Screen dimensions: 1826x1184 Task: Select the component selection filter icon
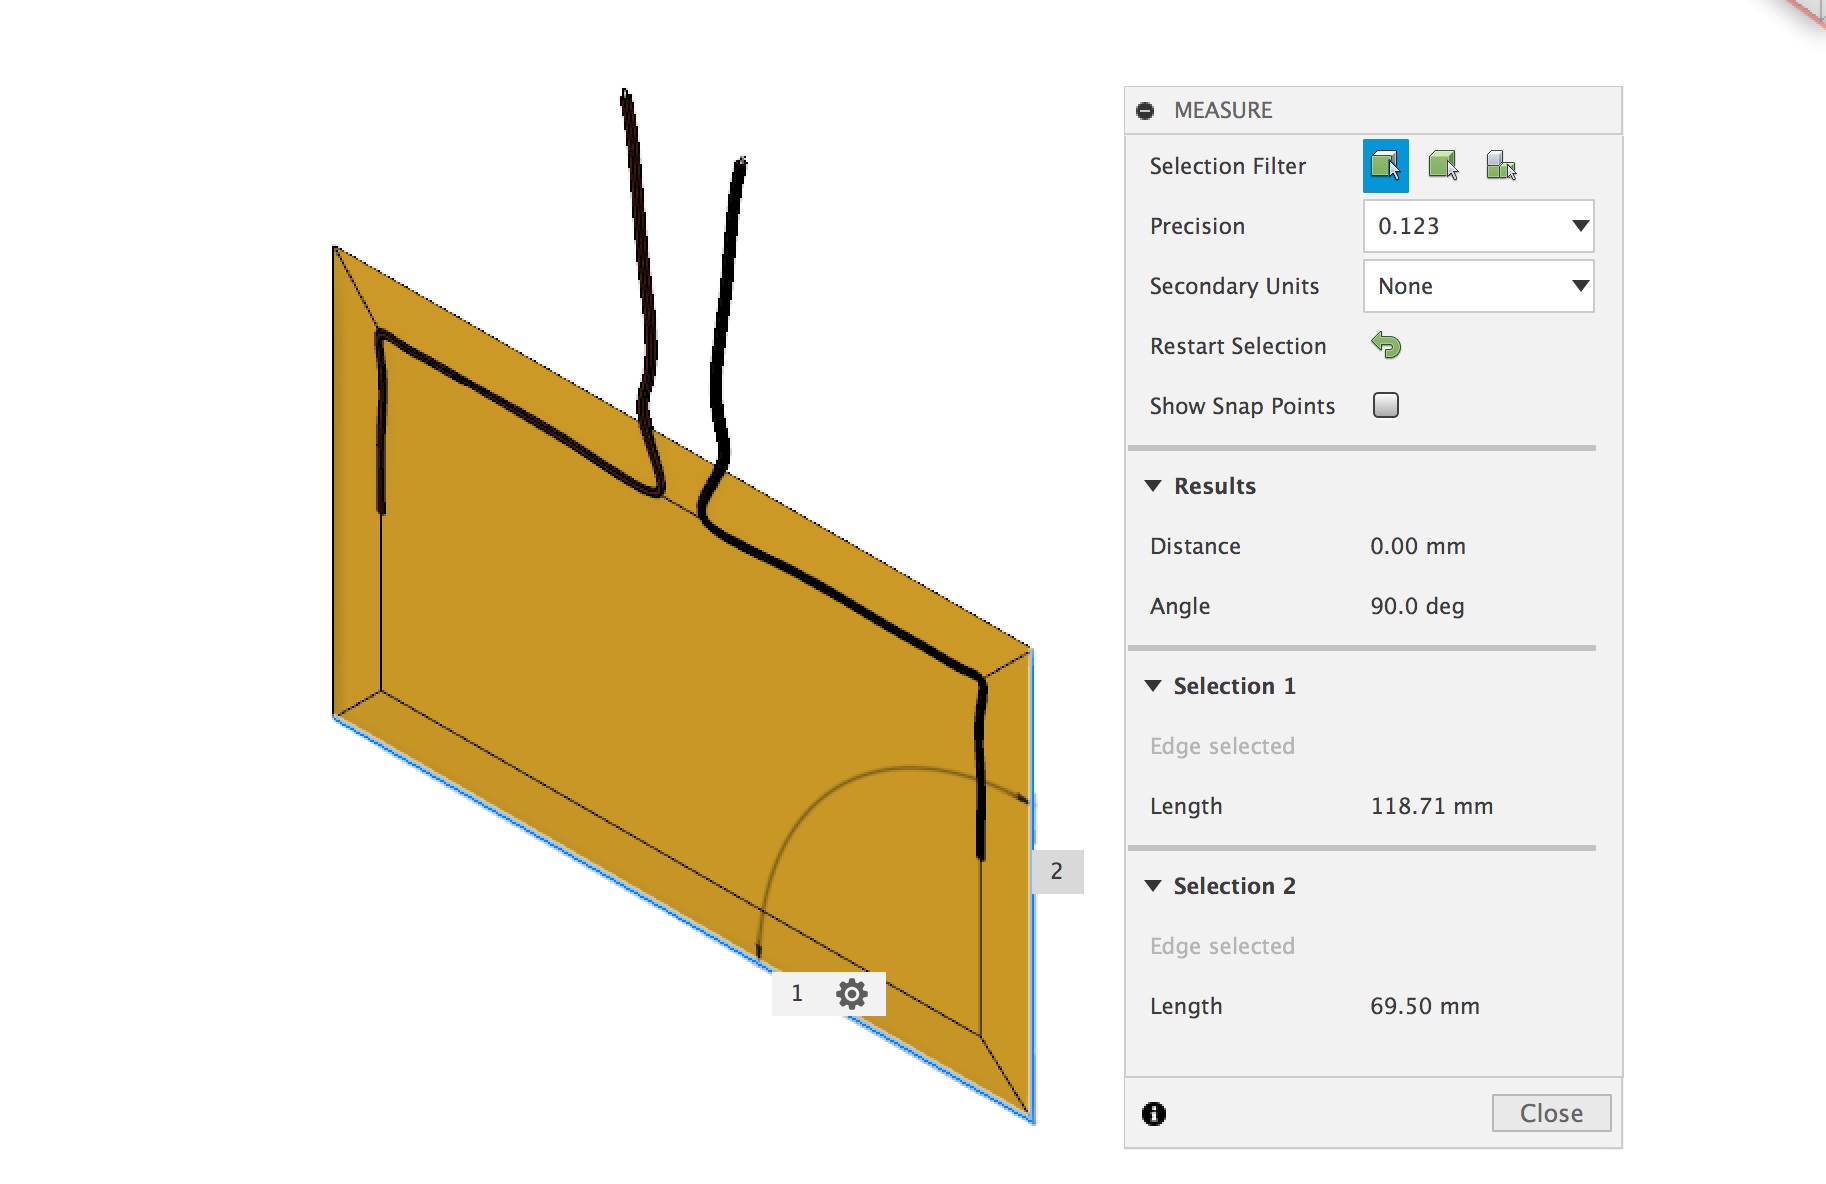click(x=1501, y=166)
